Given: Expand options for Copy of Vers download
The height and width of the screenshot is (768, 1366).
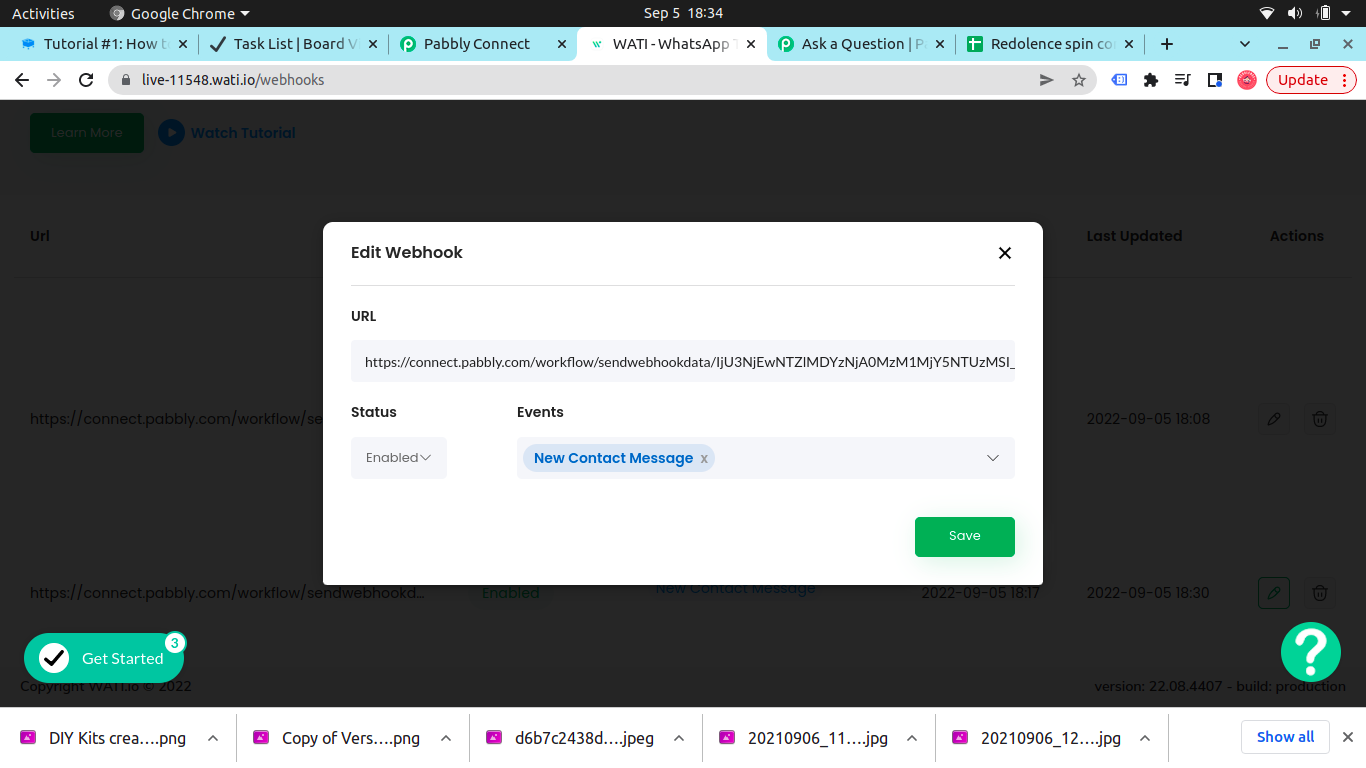Looking at the screenshot, I should tap(446, 738).
